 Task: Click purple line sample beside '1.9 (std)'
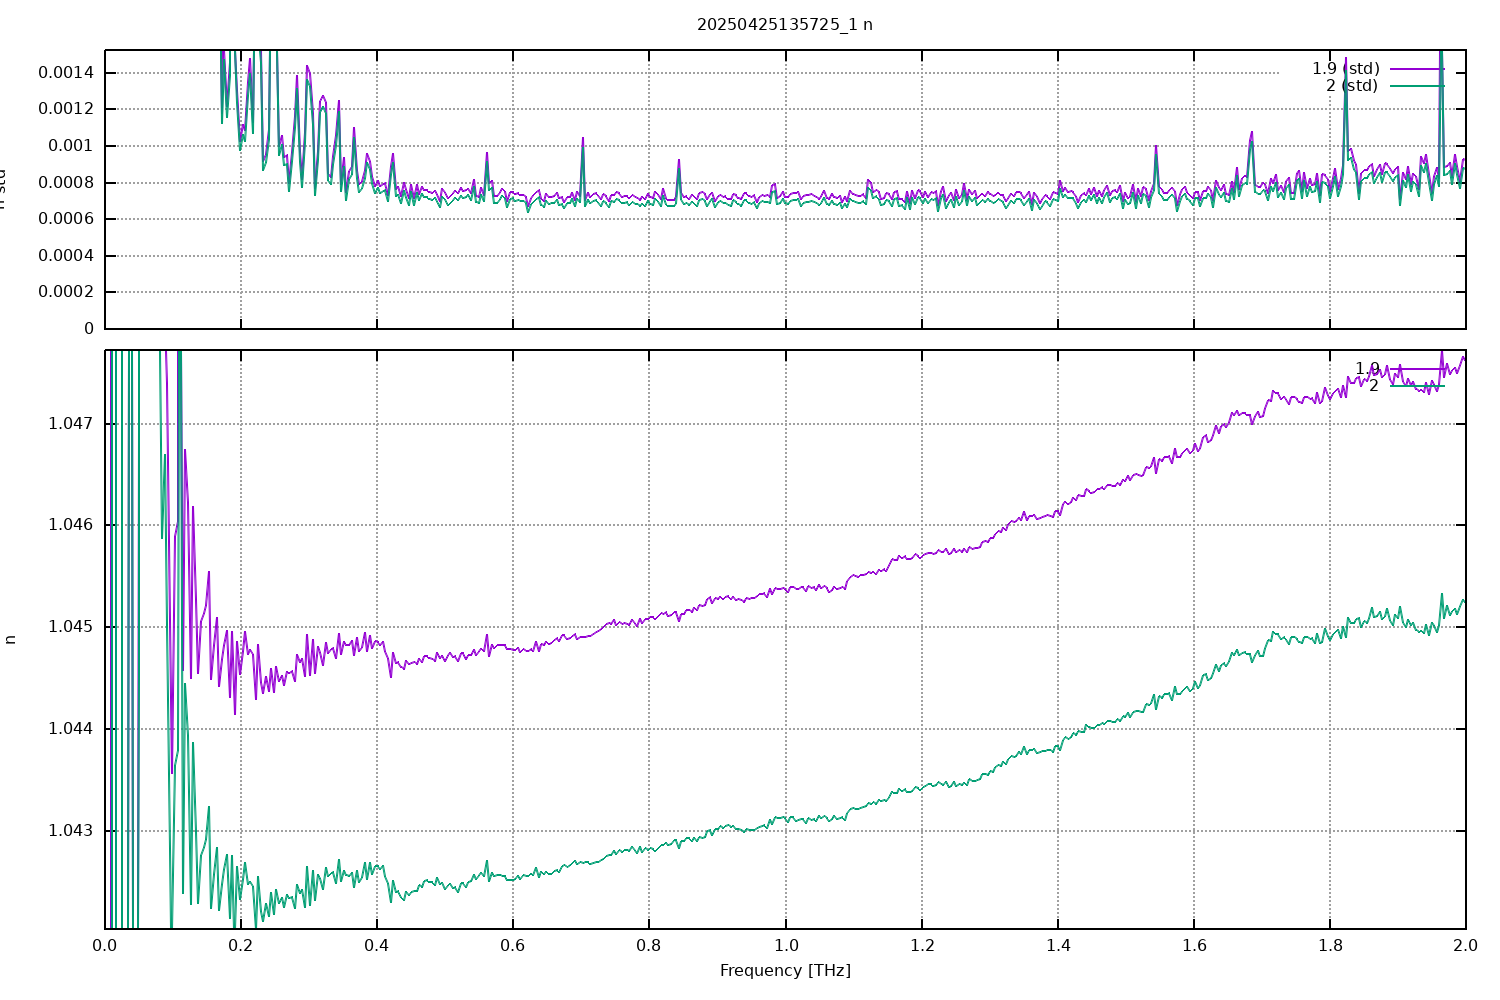pyautogui.click(x=1417, y=69)
